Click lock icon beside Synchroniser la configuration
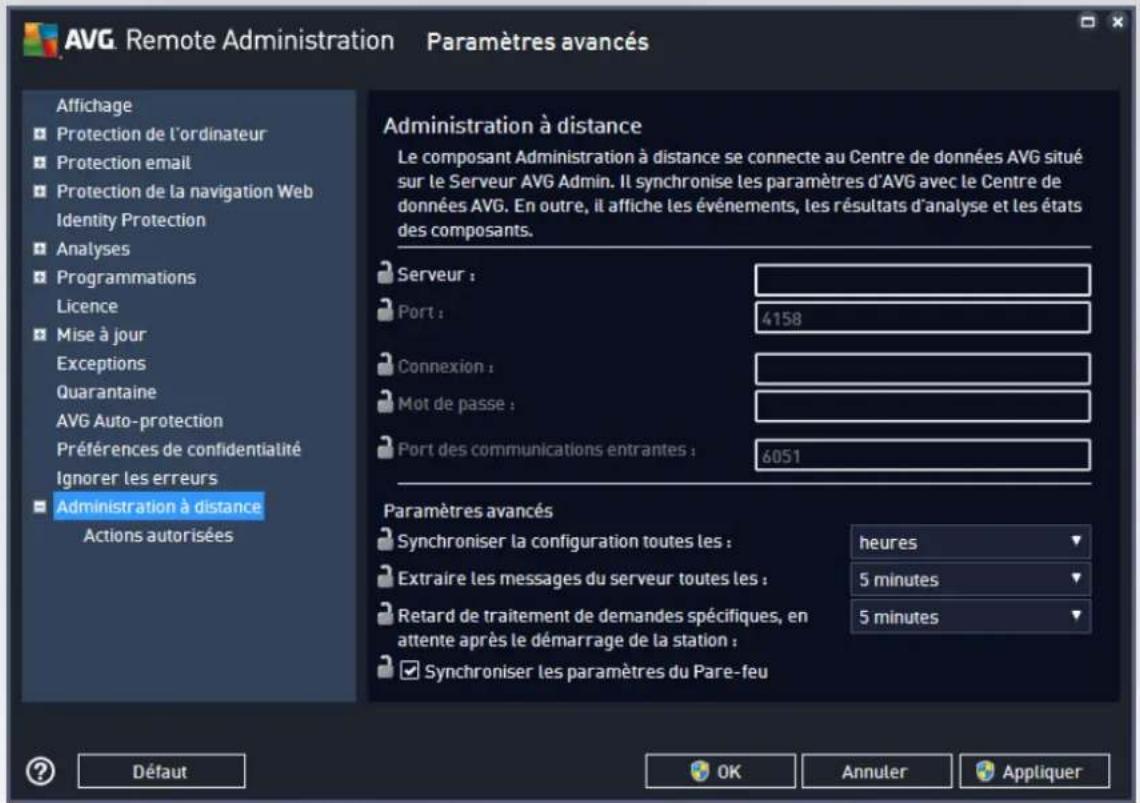This screenshot has width=1140, height=803. 385,539
